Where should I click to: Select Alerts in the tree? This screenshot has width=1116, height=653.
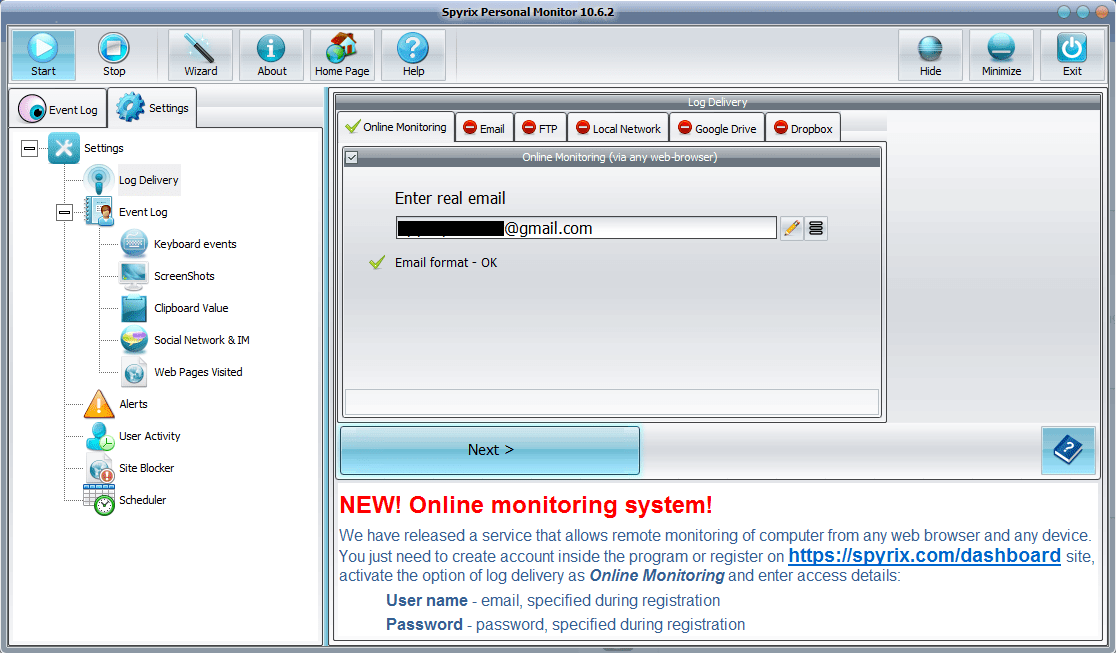(x=133, y=404)
